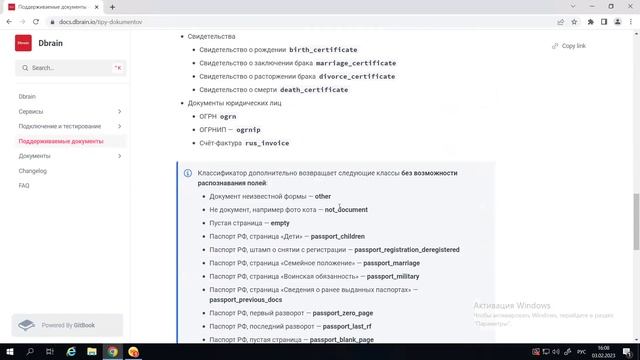Screen dimensions: 640x360
Task: Click the passport_children class name
Action: pos(338,236)
